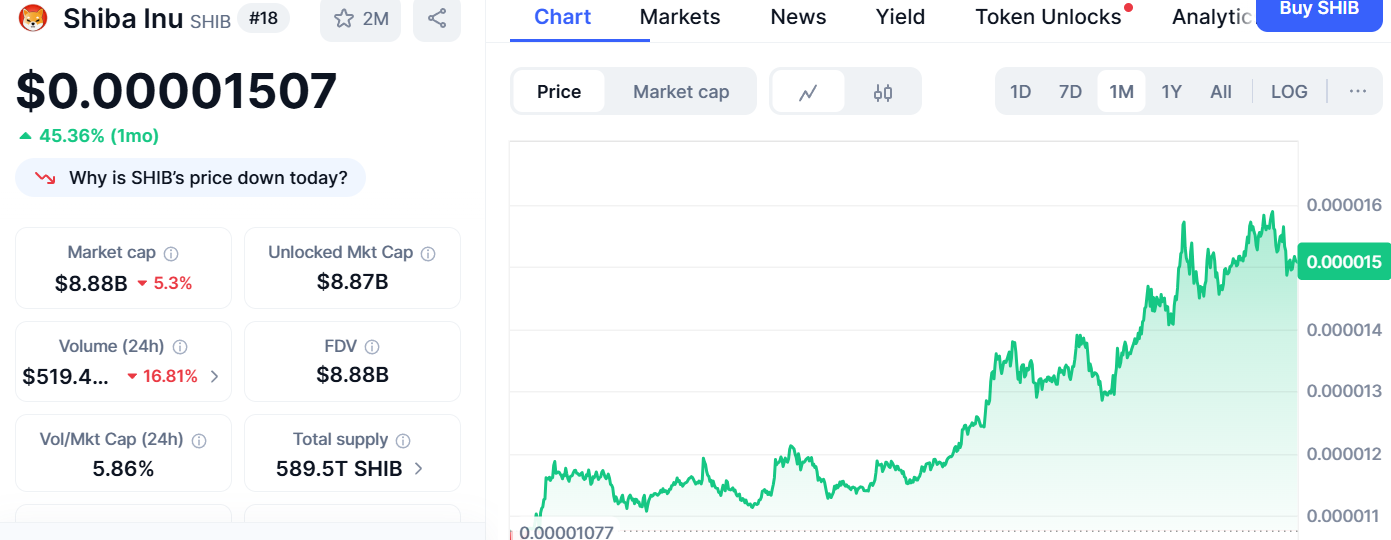
Task: Show Volume (24h) info tooltip icon
Action: tap(180, 347)
